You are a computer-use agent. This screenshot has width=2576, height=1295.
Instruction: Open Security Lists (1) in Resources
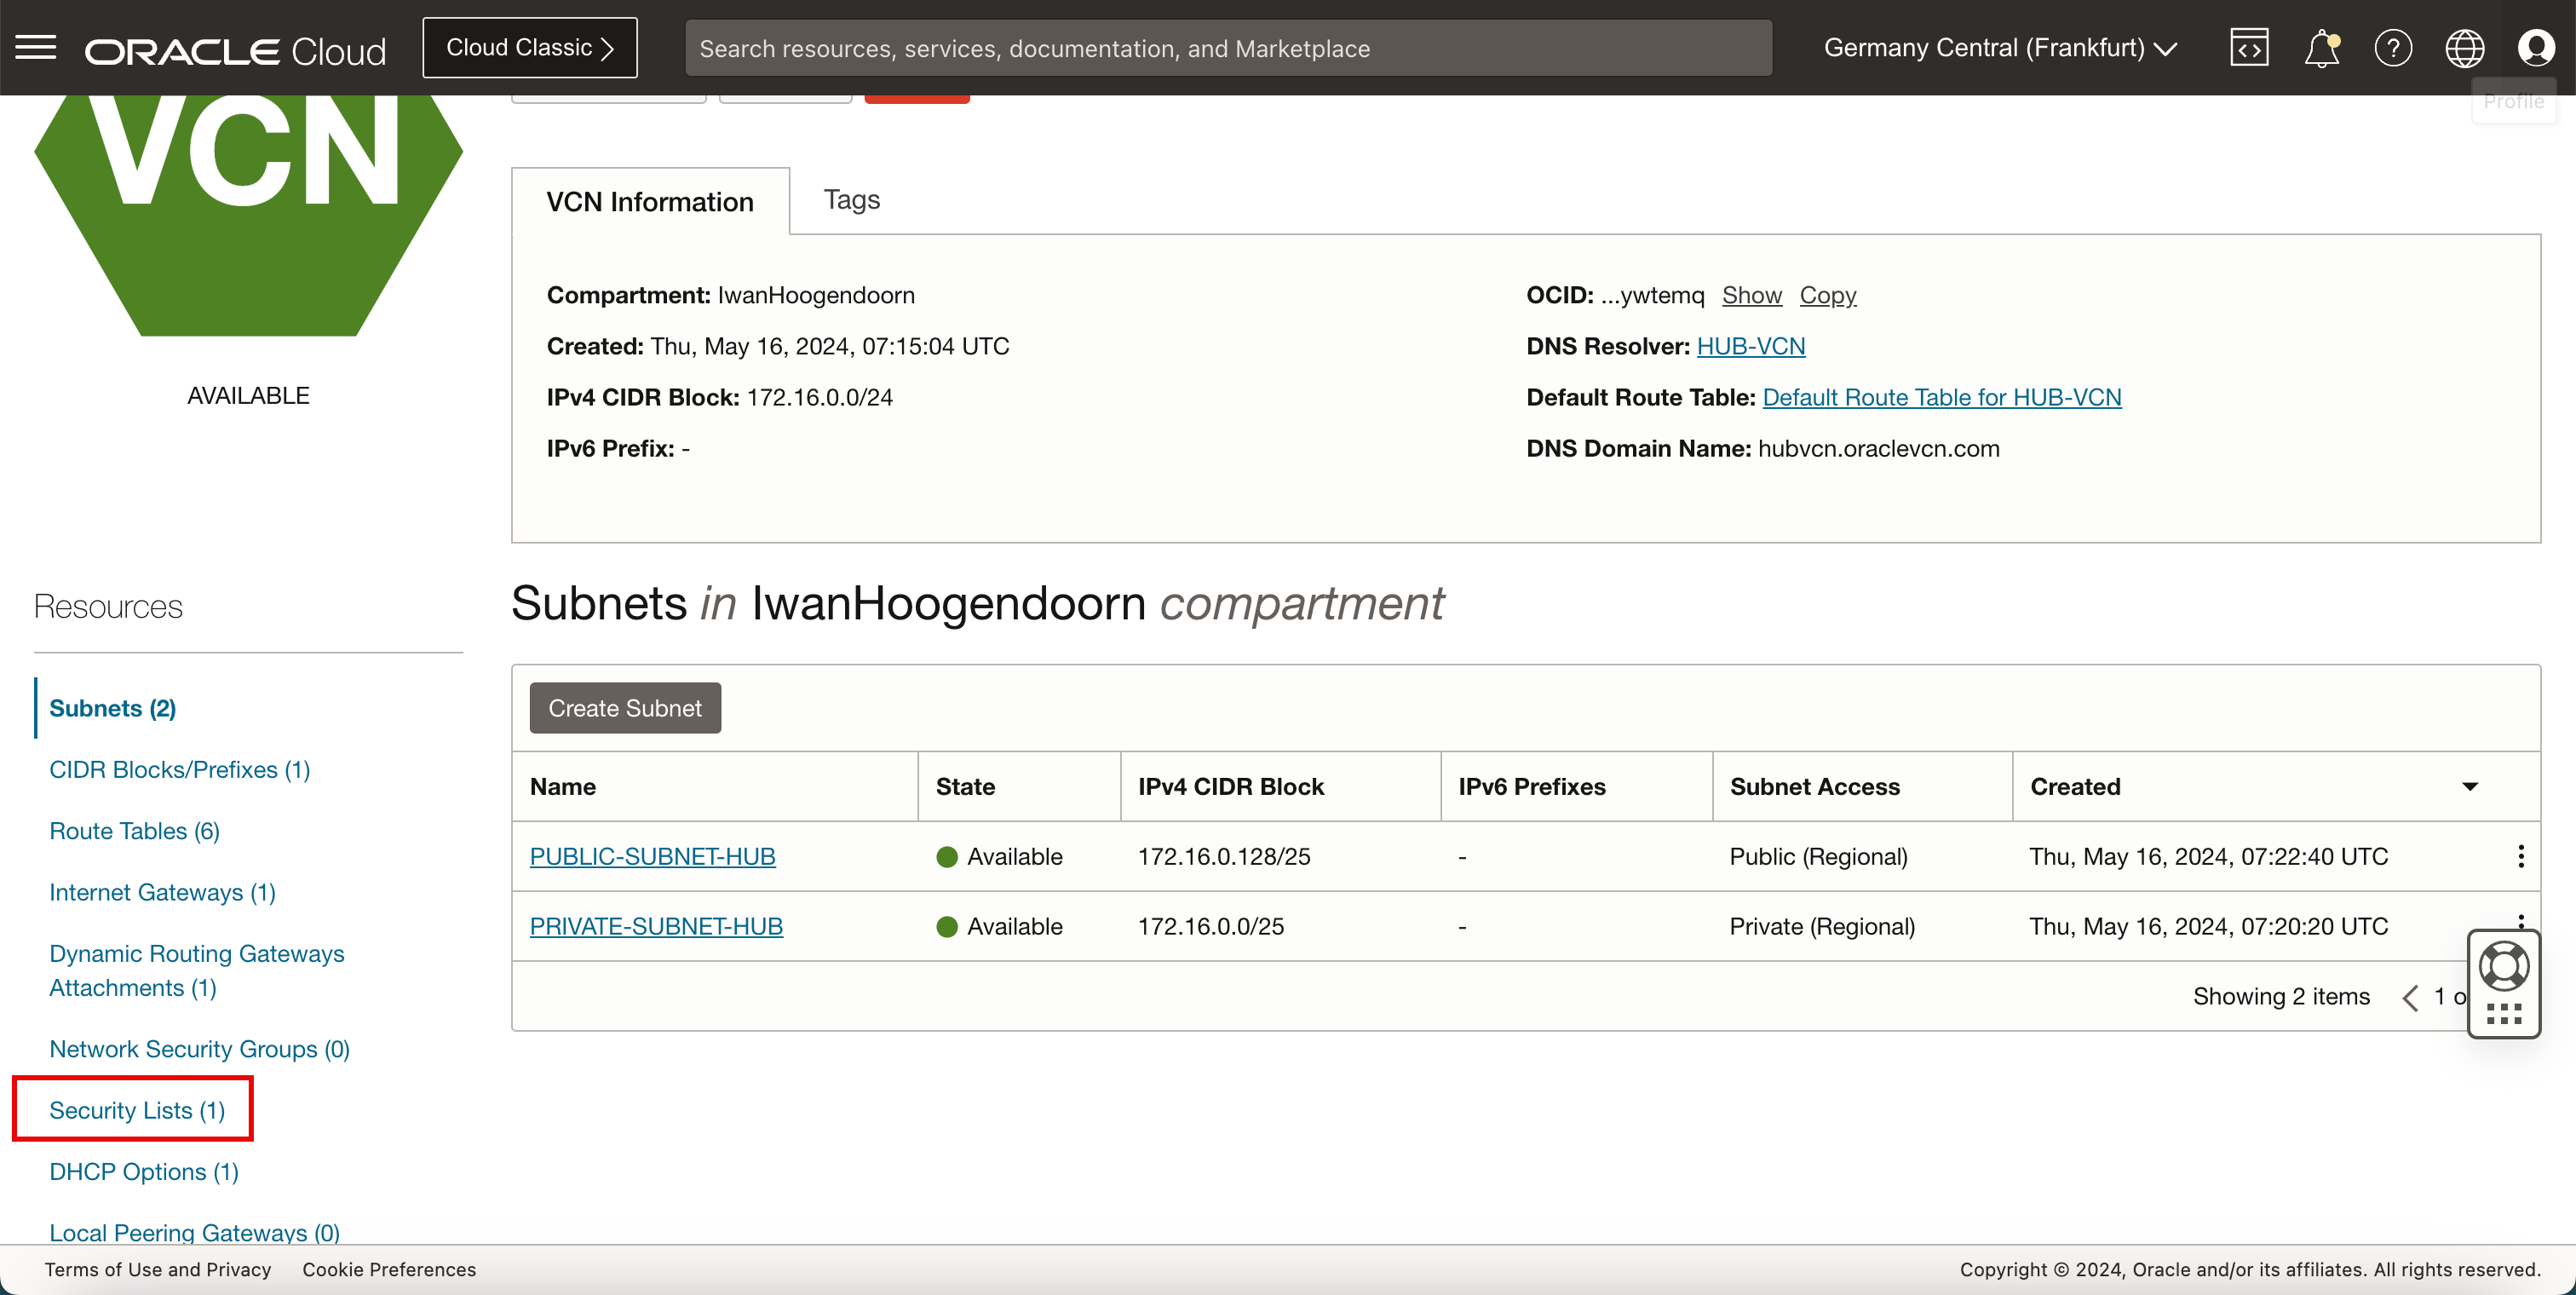(137, 1110)
